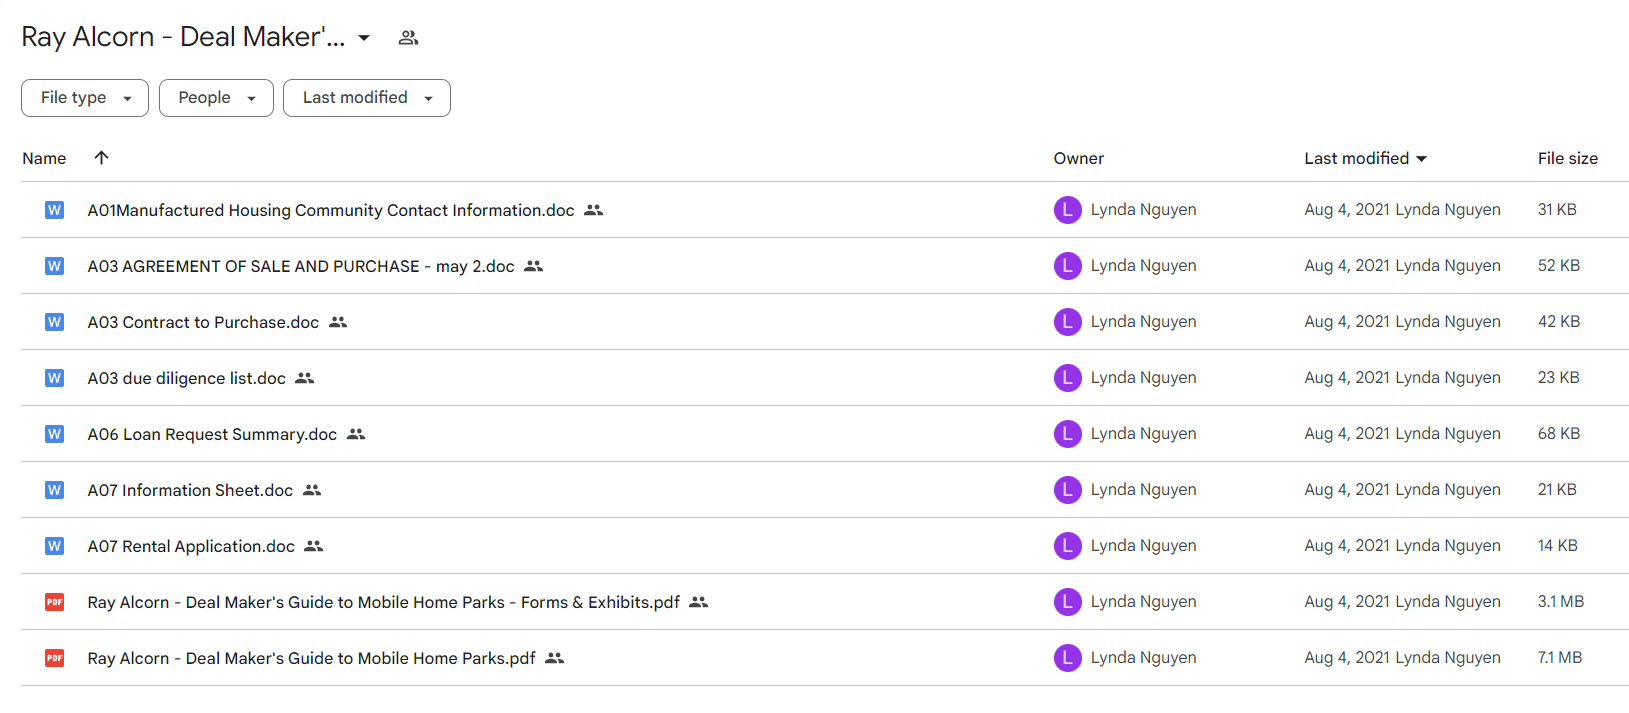Select Deal Maker's Guide to Mobile Home Parks.pdf
Image resolution: width=1629 pixels, height=713 pixels.
pyautogui.click(x=312, y=658)
